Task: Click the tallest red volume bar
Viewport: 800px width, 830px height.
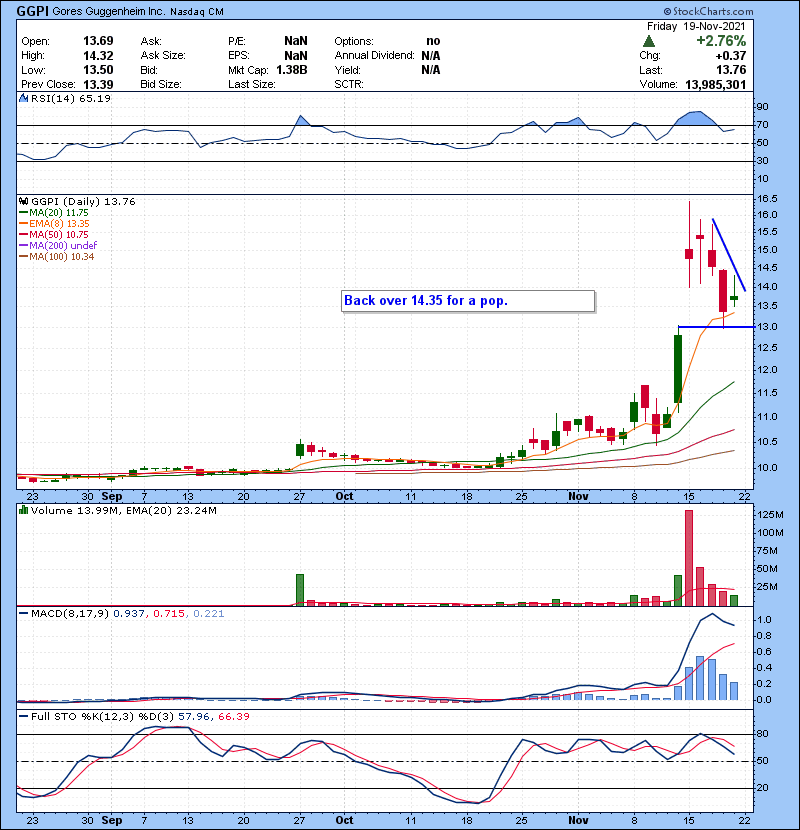Action: [x=689, y=558]
